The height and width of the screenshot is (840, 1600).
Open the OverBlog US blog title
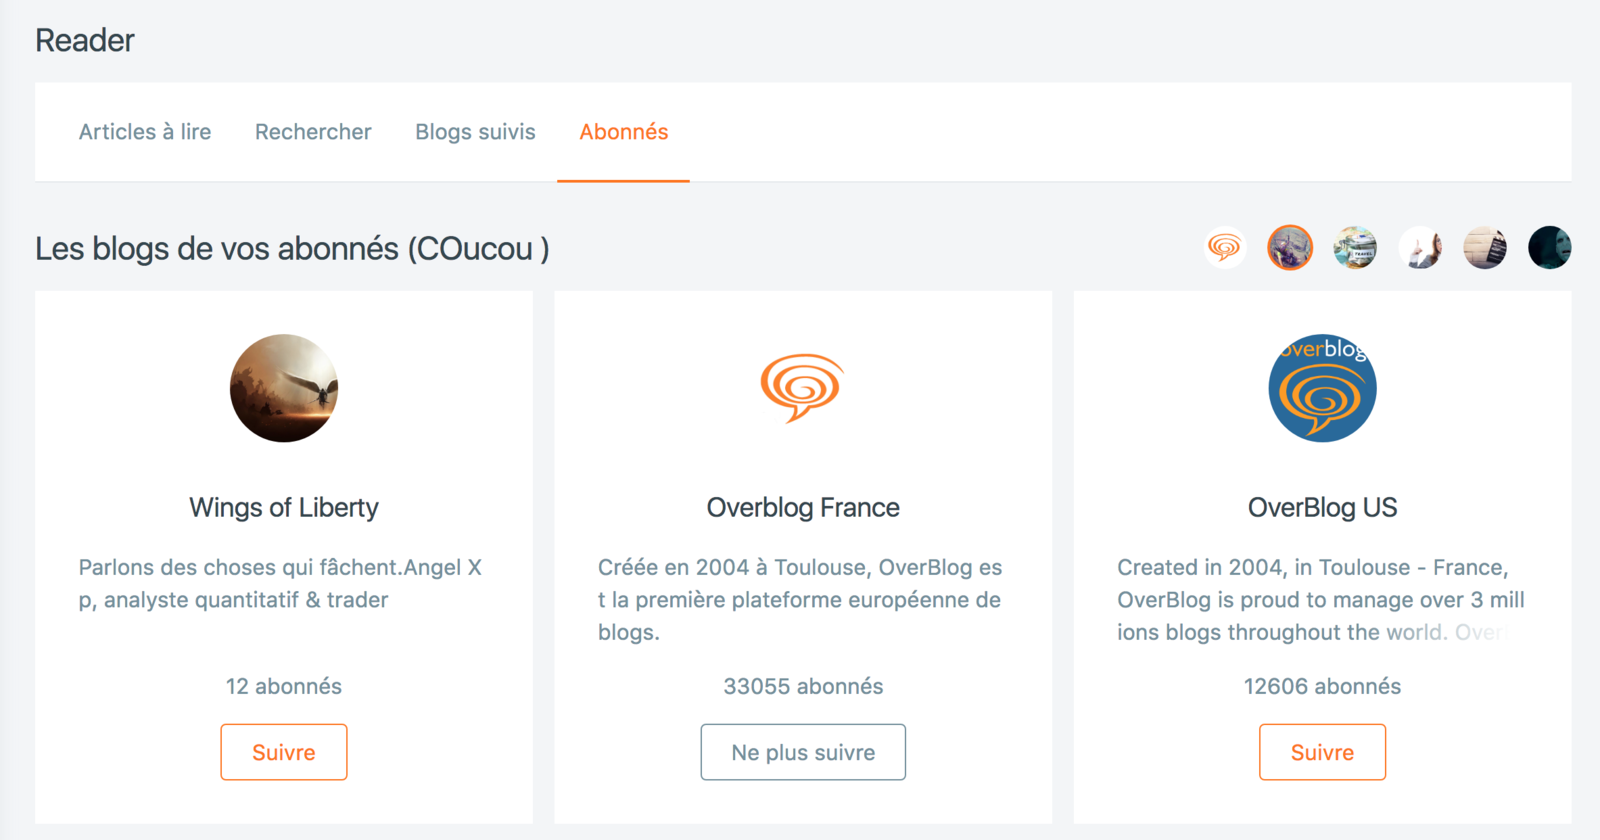click(1322, 508)
